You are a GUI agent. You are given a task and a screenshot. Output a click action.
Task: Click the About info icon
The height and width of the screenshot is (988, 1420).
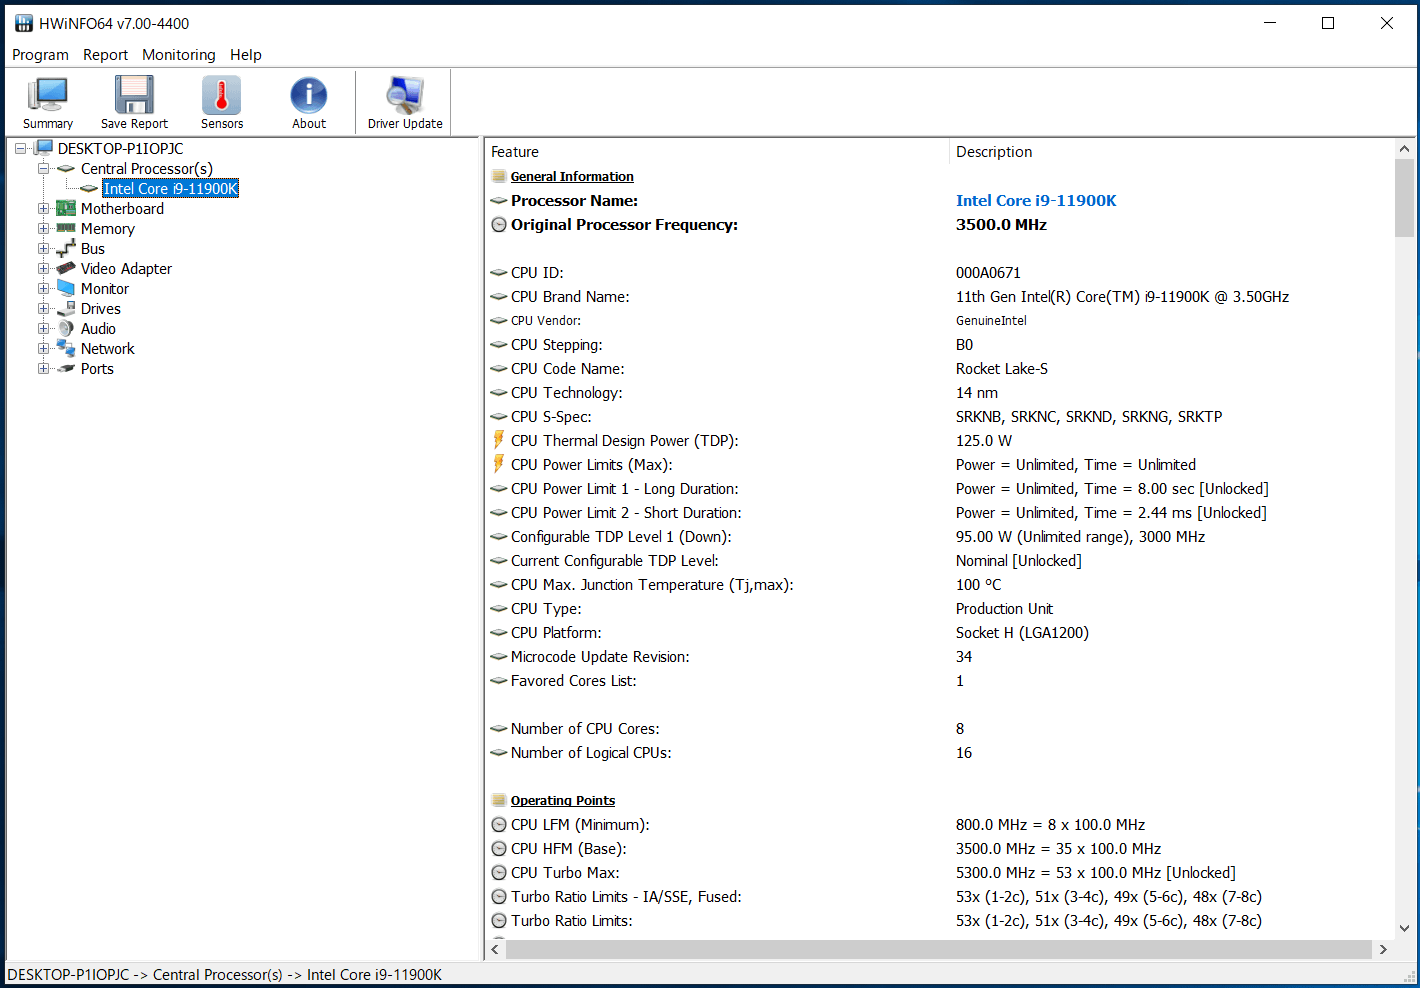click(309, 96)
